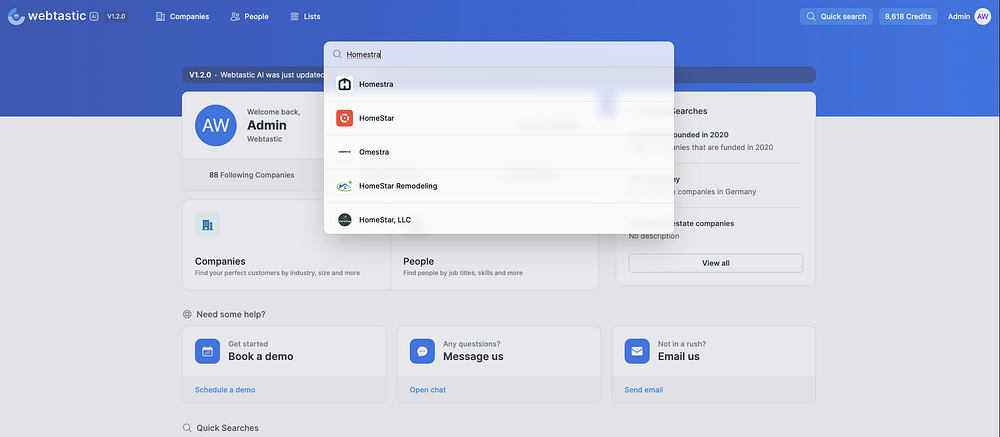Click the Companies building icon on card
This screenshot has height=437, width=1000.
[207, 225]
